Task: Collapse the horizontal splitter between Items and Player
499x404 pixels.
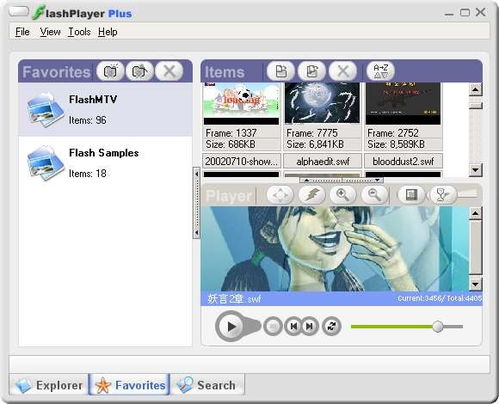Action: pyautogui.click(x=342, y=180)
